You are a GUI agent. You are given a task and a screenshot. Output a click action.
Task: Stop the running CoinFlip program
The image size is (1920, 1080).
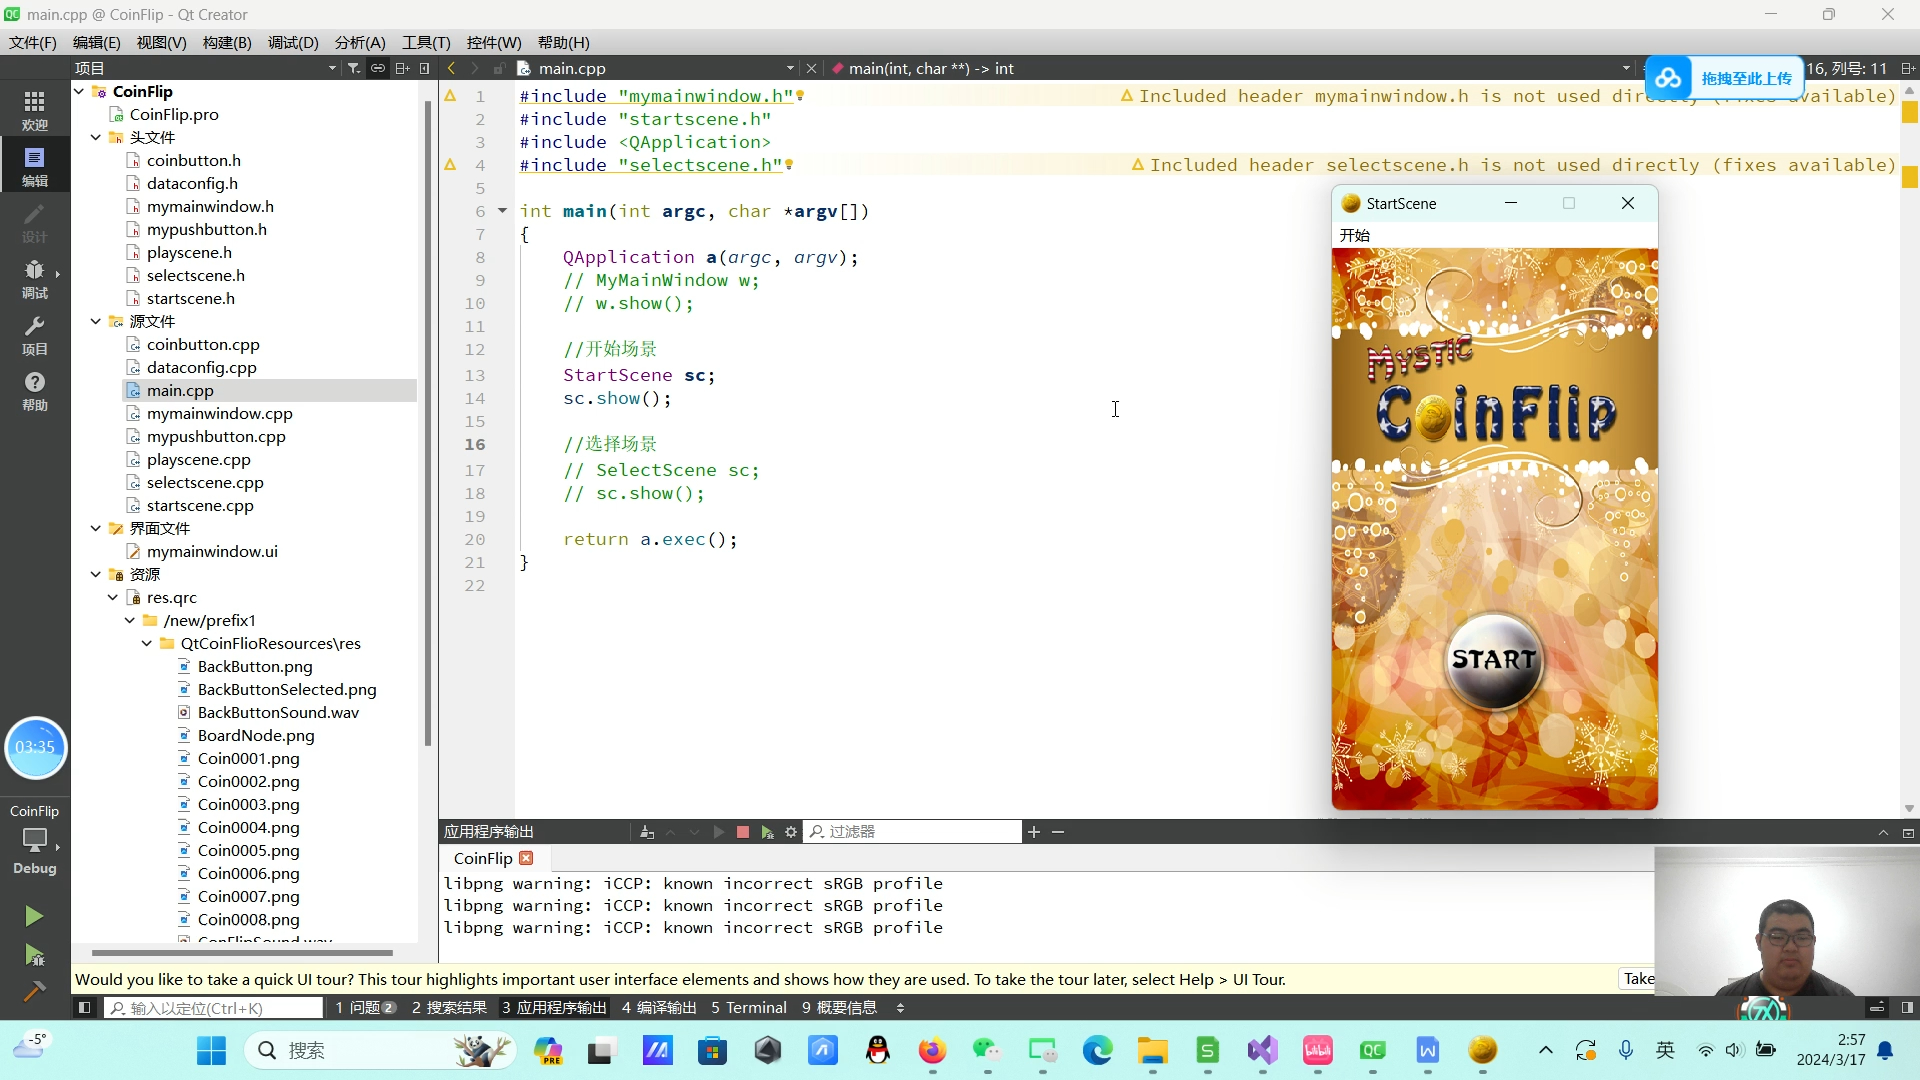[x=743, y=832]
